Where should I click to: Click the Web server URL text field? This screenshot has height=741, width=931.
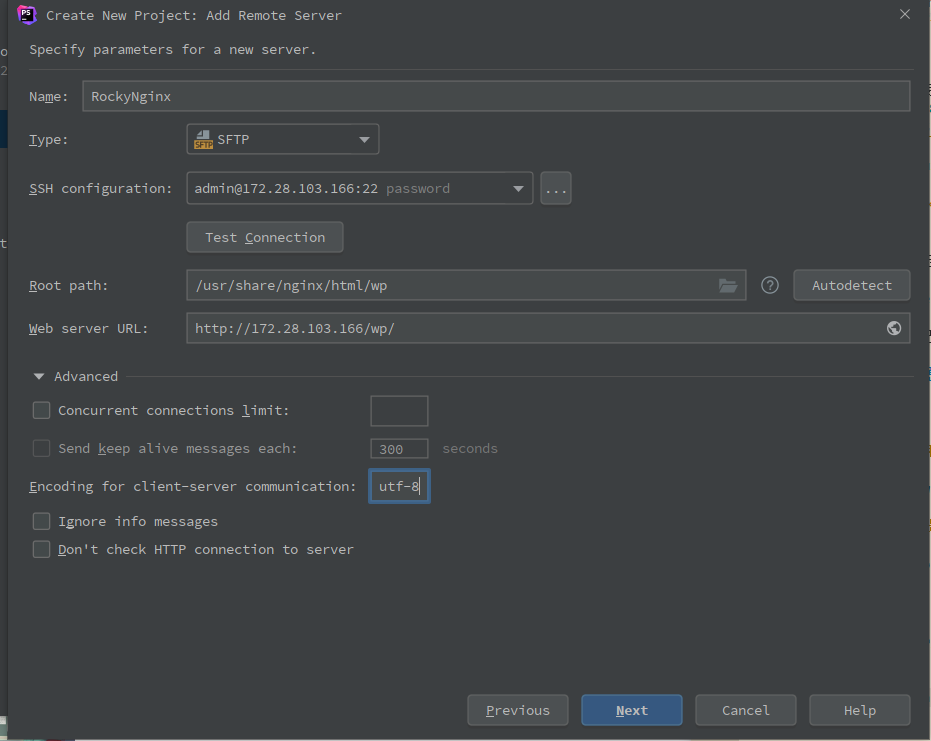click(530, 328)
